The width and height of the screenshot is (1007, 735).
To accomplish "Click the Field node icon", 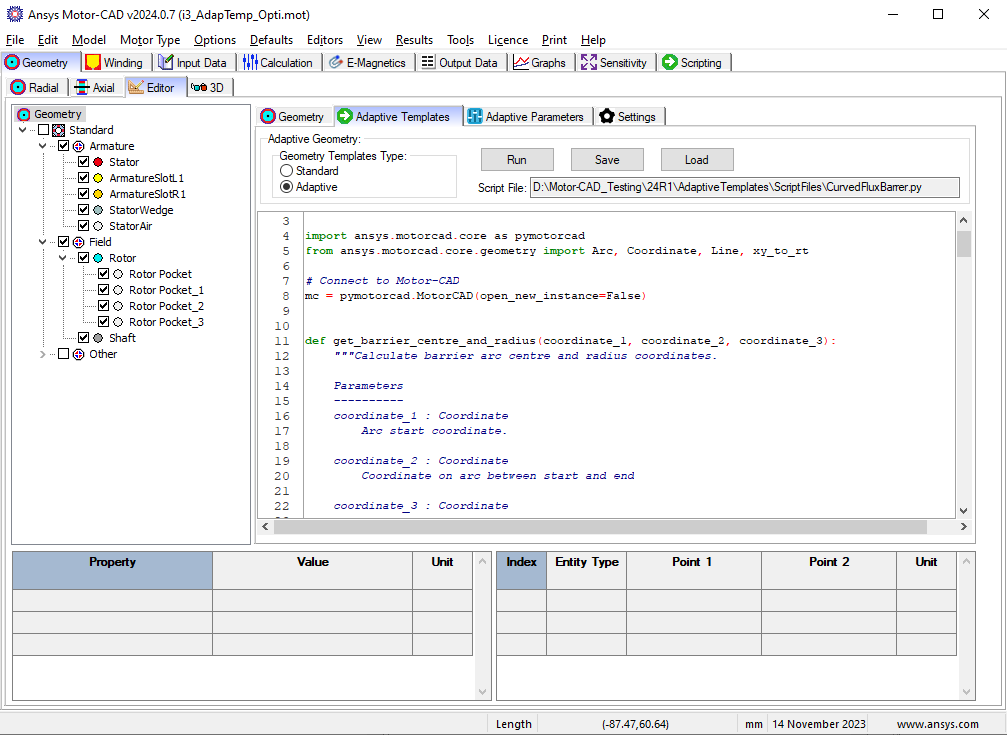I will click(78, 242).
